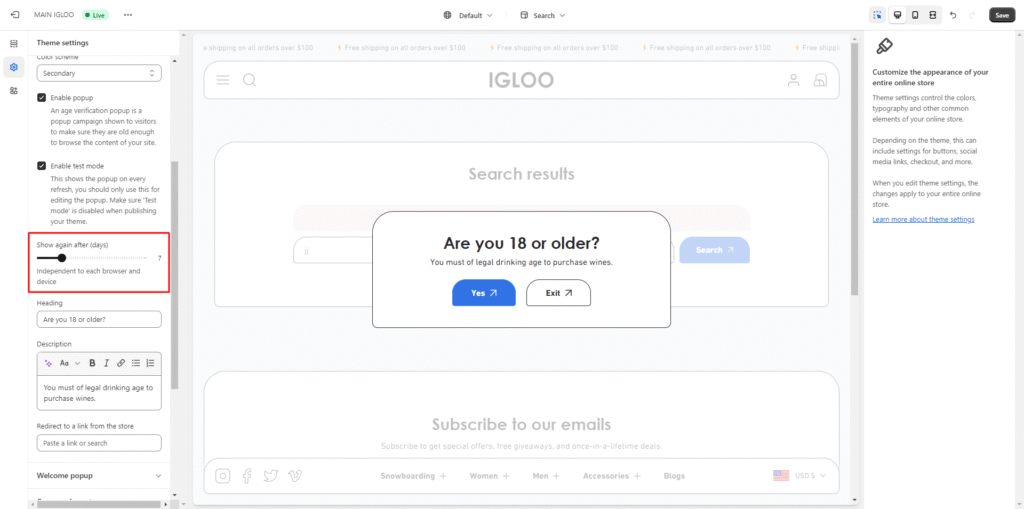Click the undo arrow icon
Viewport: 1024px width, 509px height.
953,15
